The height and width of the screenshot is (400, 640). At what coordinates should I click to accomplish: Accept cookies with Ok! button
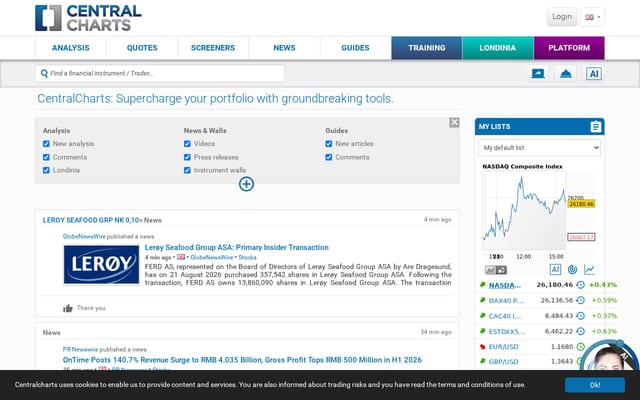click(595, 385)
